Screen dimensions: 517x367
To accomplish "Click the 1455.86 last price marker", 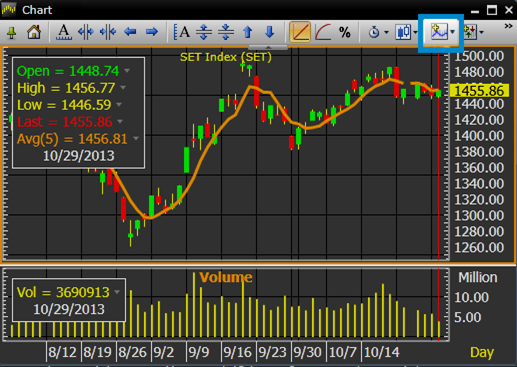I will point(479,91).
